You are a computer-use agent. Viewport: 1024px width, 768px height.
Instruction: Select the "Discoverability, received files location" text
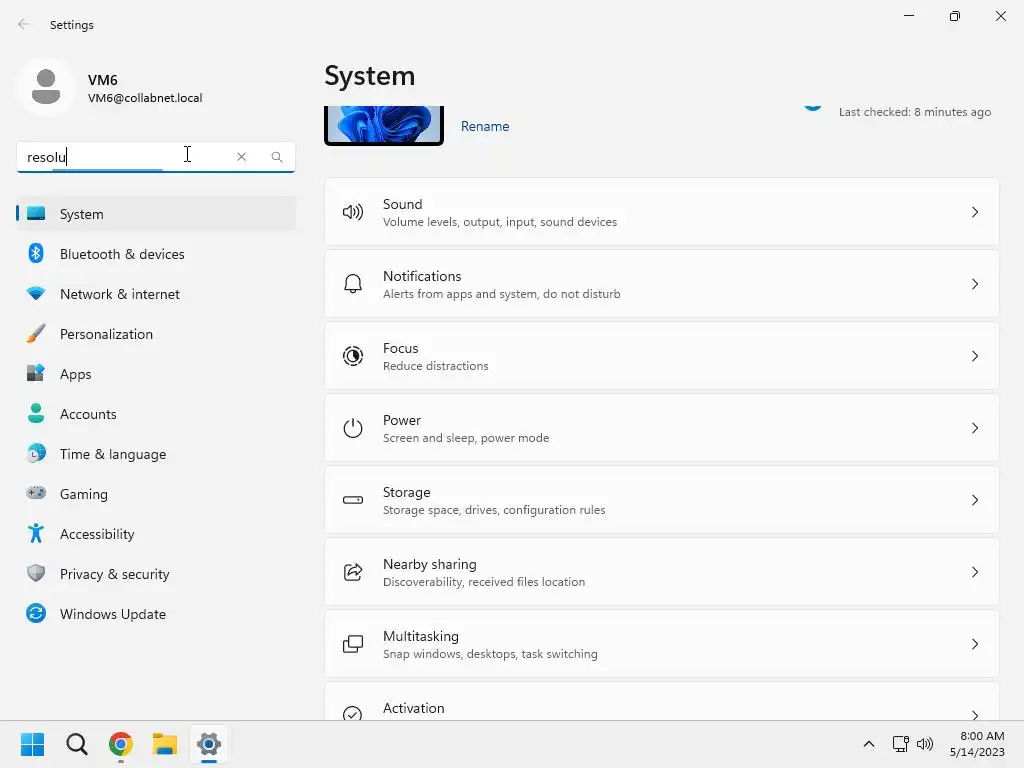click(484, 582)
